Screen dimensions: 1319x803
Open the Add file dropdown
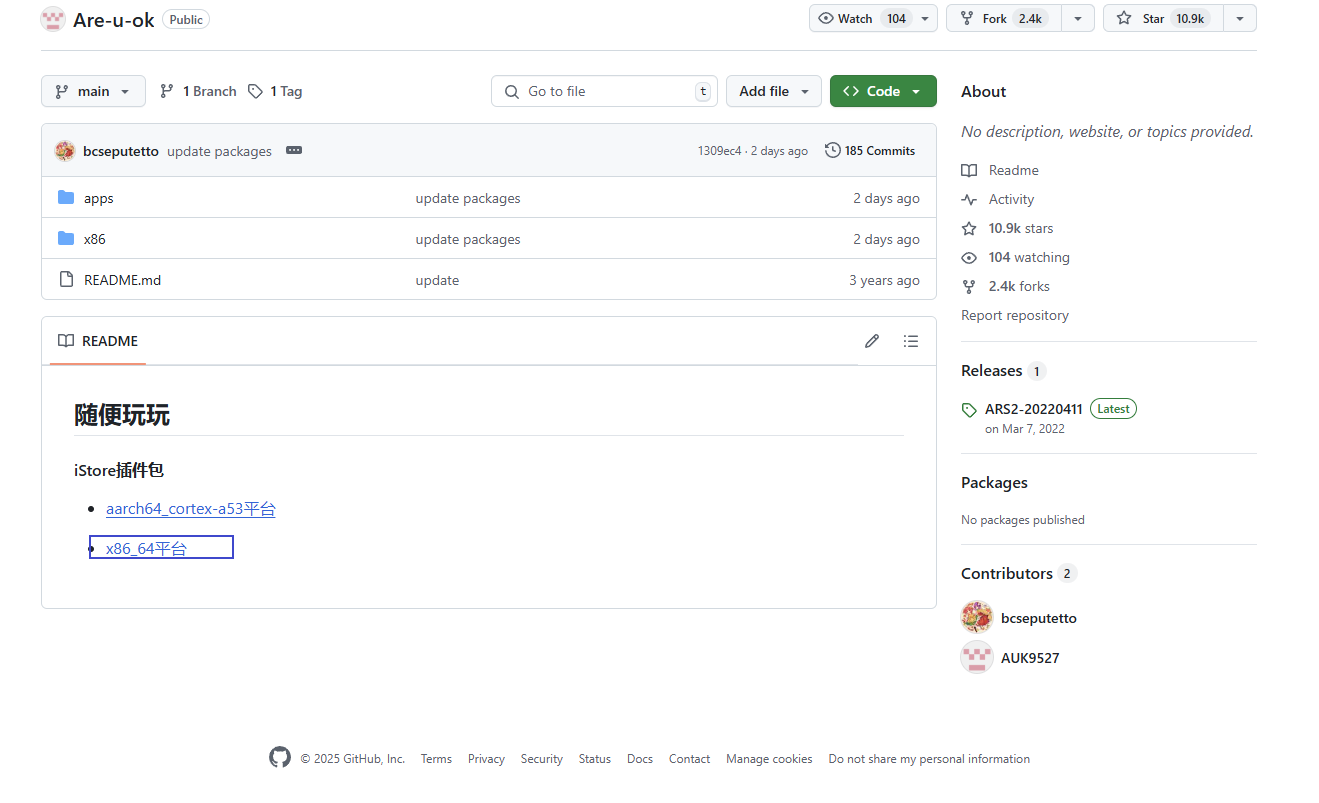click(774, 91)
